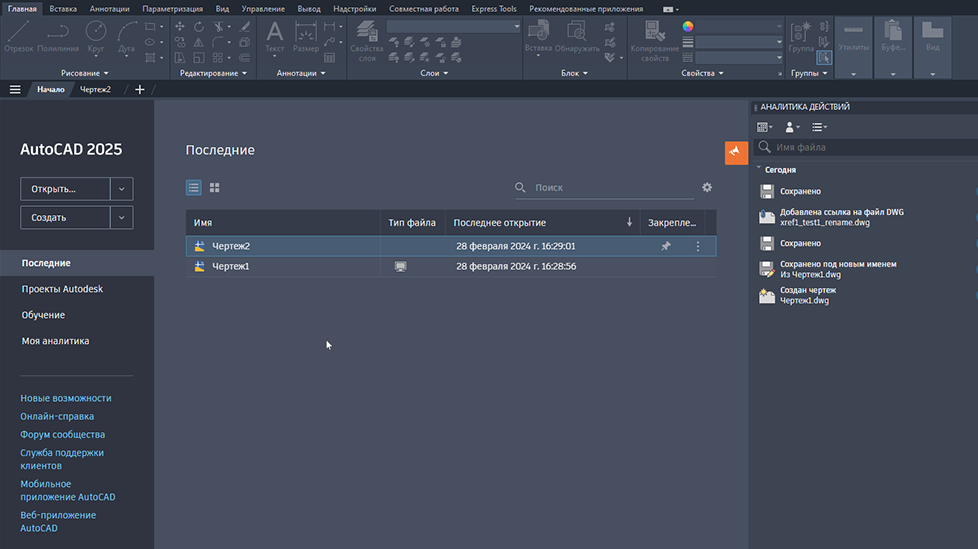This screenshot has height=549, width=978.
Task: Open more options for Чертеж2 row
Action: 698,246
